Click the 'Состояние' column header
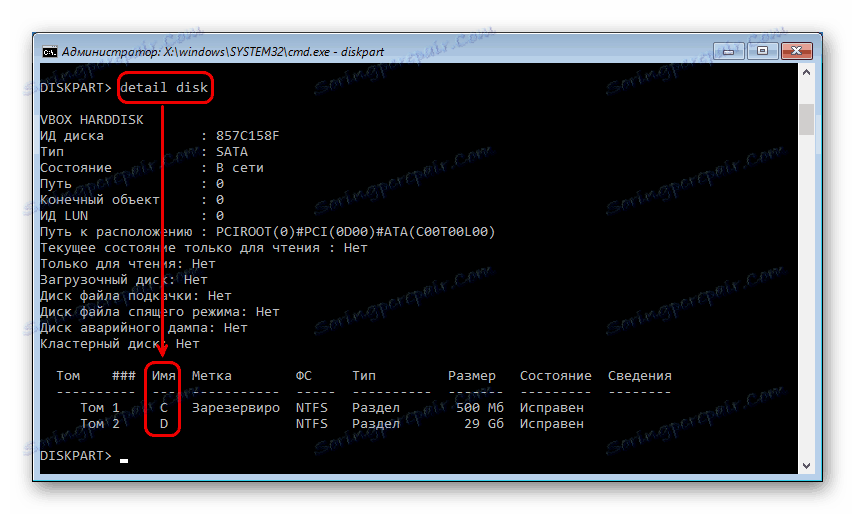 pos(556,376)
